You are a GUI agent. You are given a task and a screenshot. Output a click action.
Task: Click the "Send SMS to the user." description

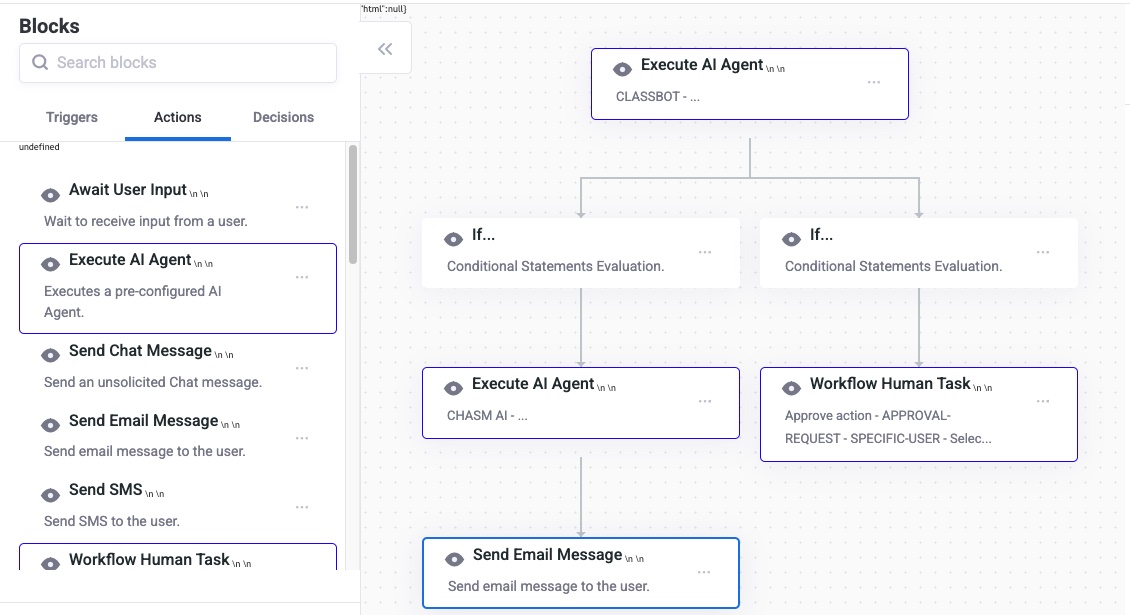coord(112,521)
